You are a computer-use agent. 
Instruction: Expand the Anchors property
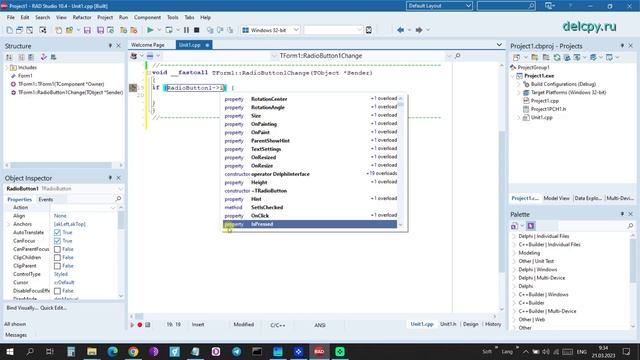pos(9,224)
